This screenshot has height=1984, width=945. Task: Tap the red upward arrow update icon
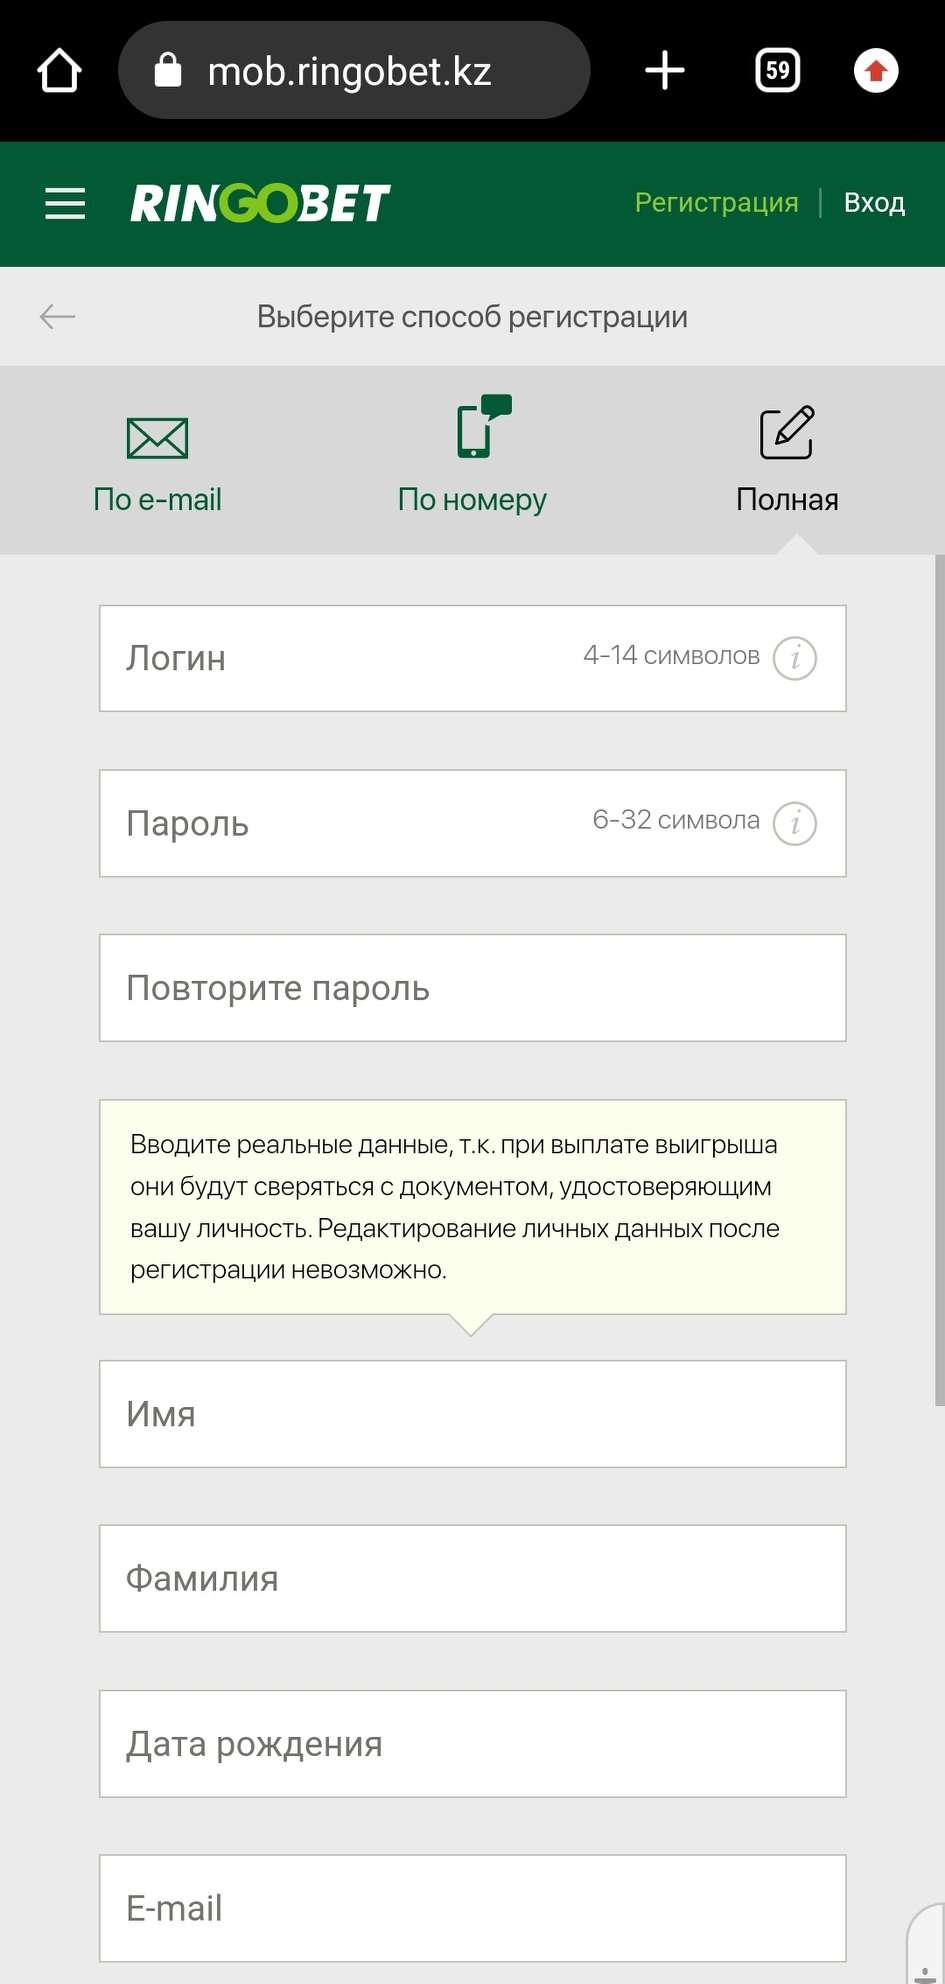pos(876,71)
